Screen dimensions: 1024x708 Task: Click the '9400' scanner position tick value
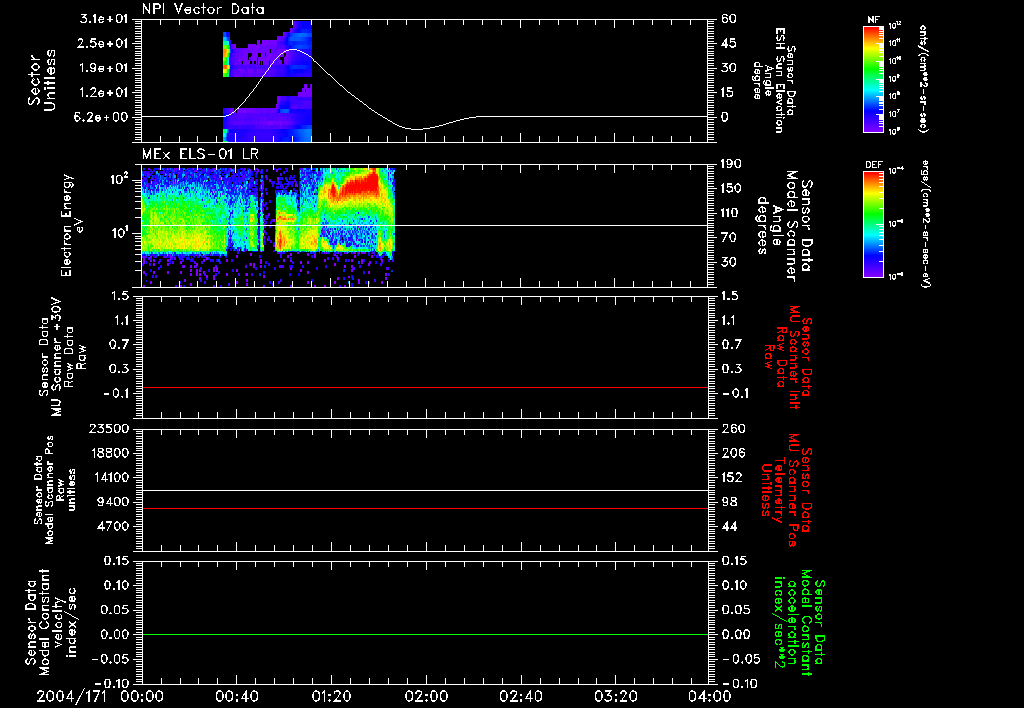click(112, 502)
